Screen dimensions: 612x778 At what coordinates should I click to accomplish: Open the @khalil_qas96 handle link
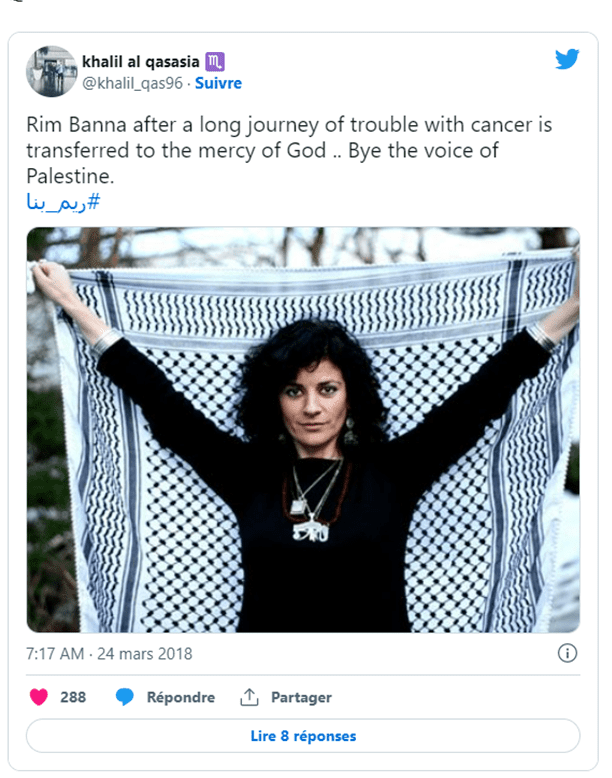[132, 83]
